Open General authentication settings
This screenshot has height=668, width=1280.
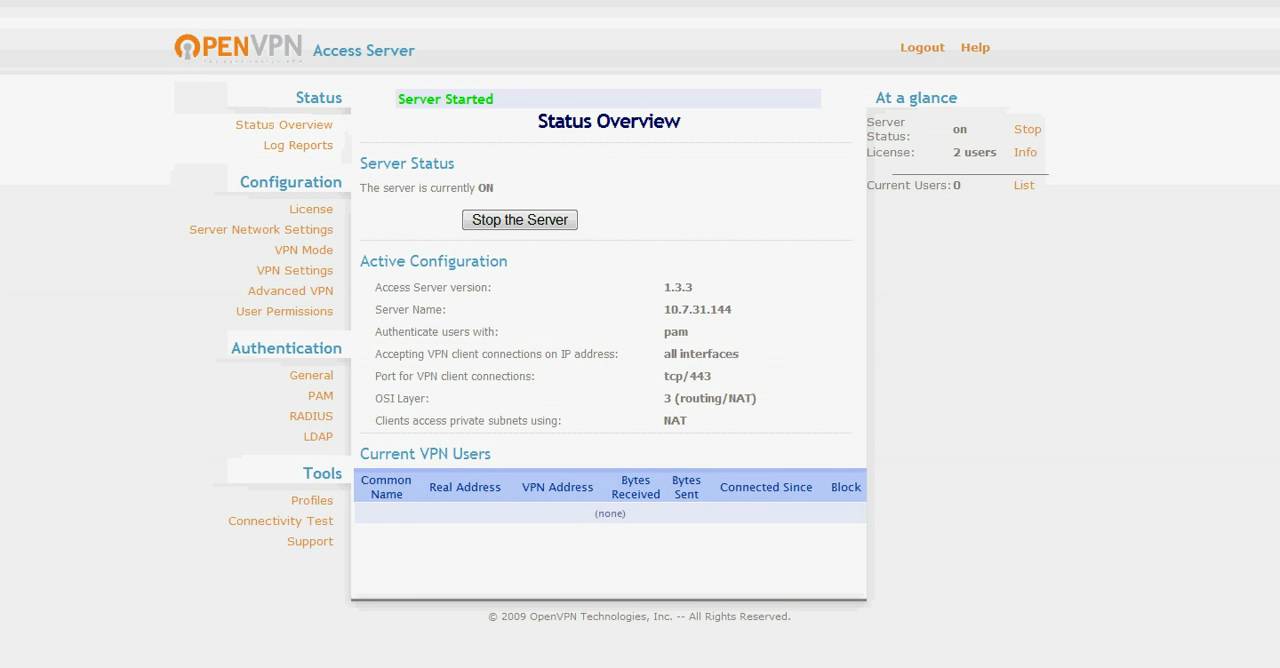(311, 375)
